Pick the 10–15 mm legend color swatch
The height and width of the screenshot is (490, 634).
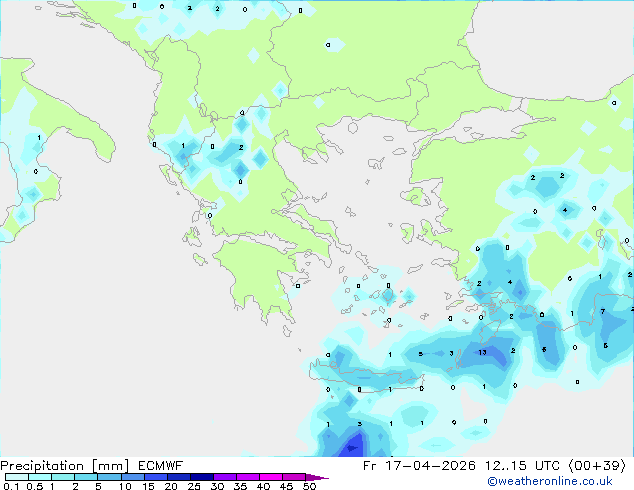133,477
